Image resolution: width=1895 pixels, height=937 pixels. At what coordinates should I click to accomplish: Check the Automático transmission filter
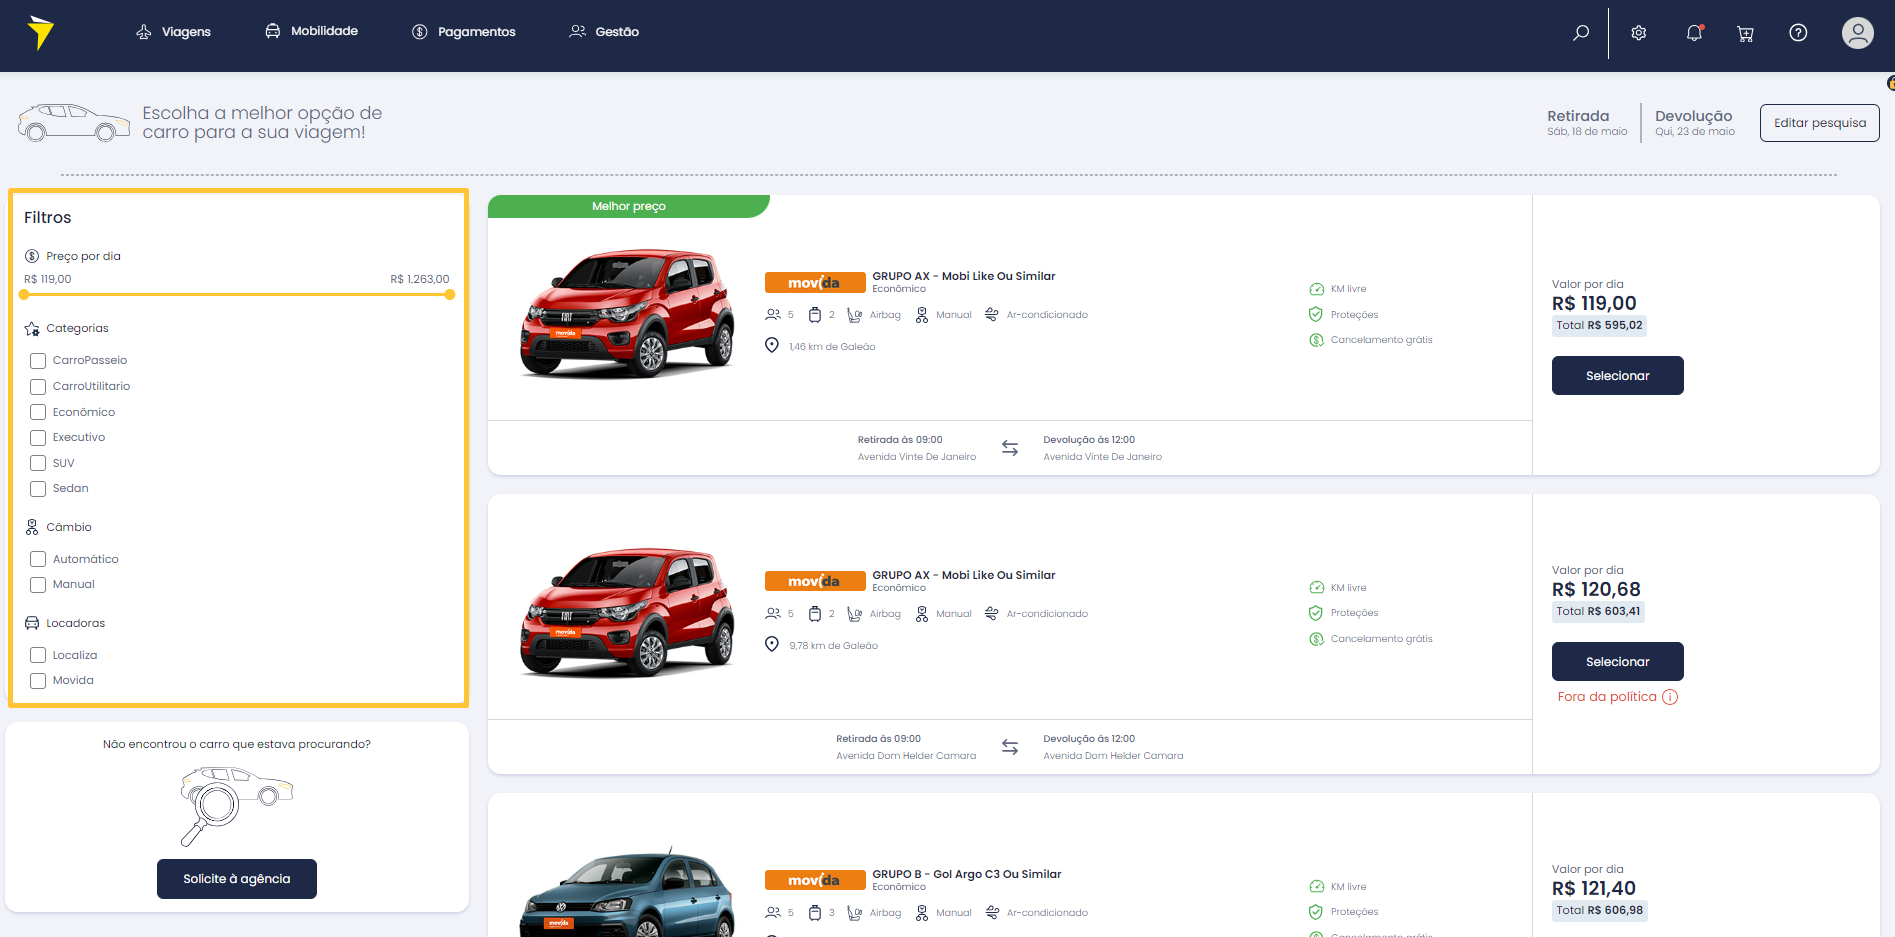[38, 559]
